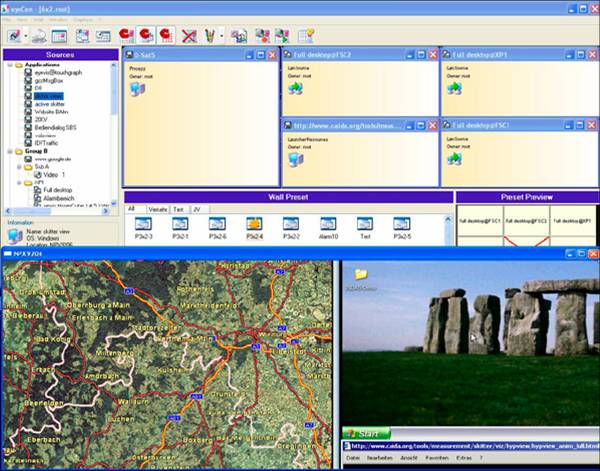Select the 'Website BAhn' source
This screenshot has height=471, width=600.
[51, 112]
